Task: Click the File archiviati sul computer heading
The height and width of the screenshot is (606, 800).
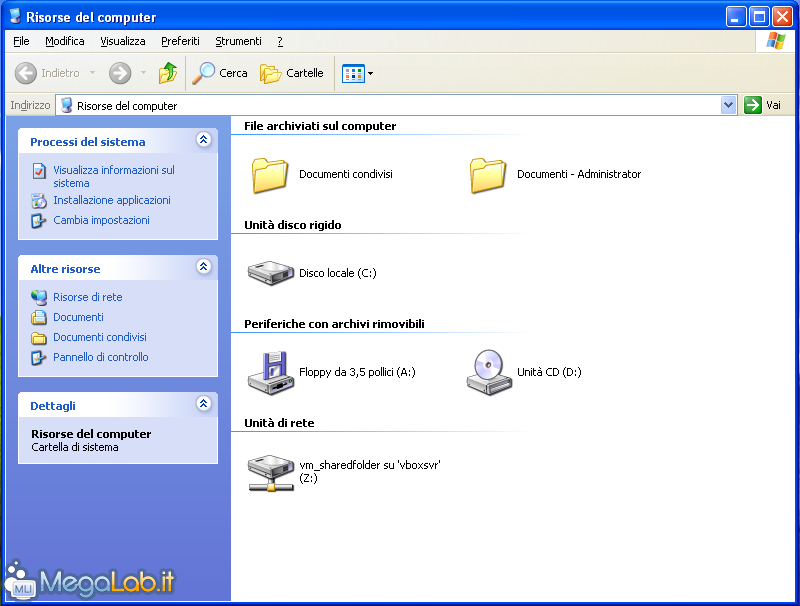Action: pyautogui.click(x=320, y=126)
